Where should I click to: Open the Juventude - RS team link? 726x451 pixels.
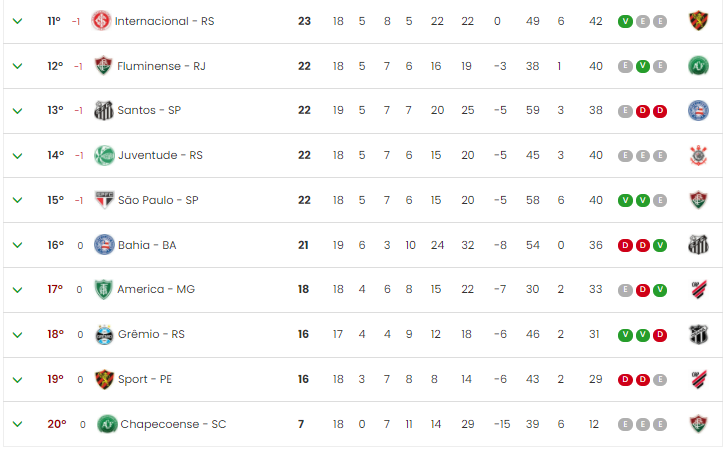[160, 155]
